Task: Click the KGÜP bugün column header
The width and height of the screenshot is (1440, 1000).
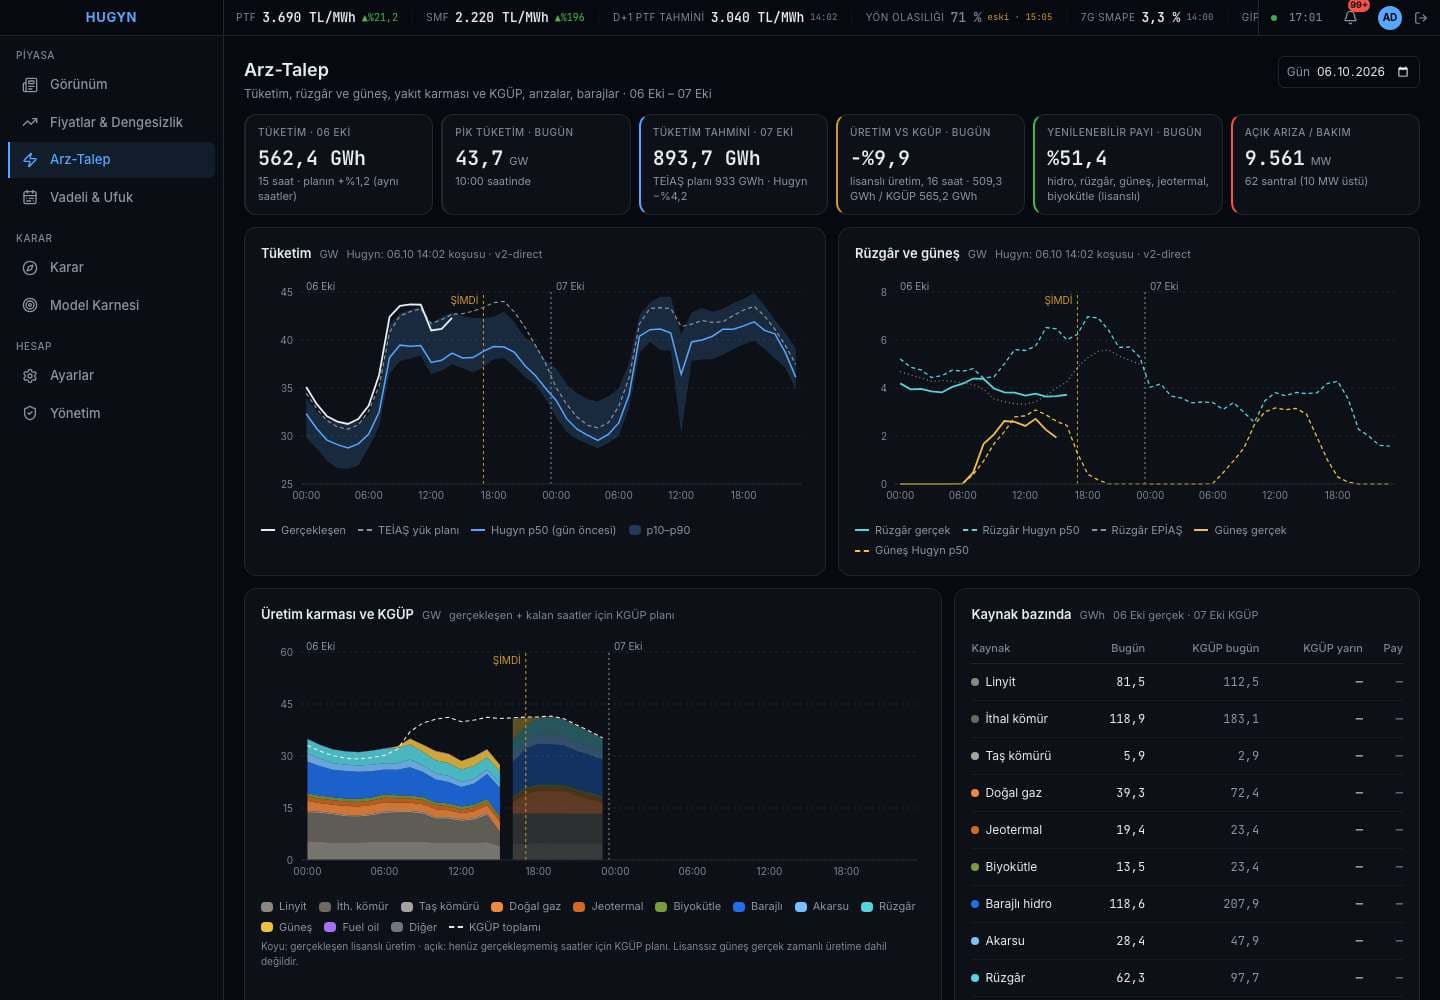Action: tap(1225, 649)
